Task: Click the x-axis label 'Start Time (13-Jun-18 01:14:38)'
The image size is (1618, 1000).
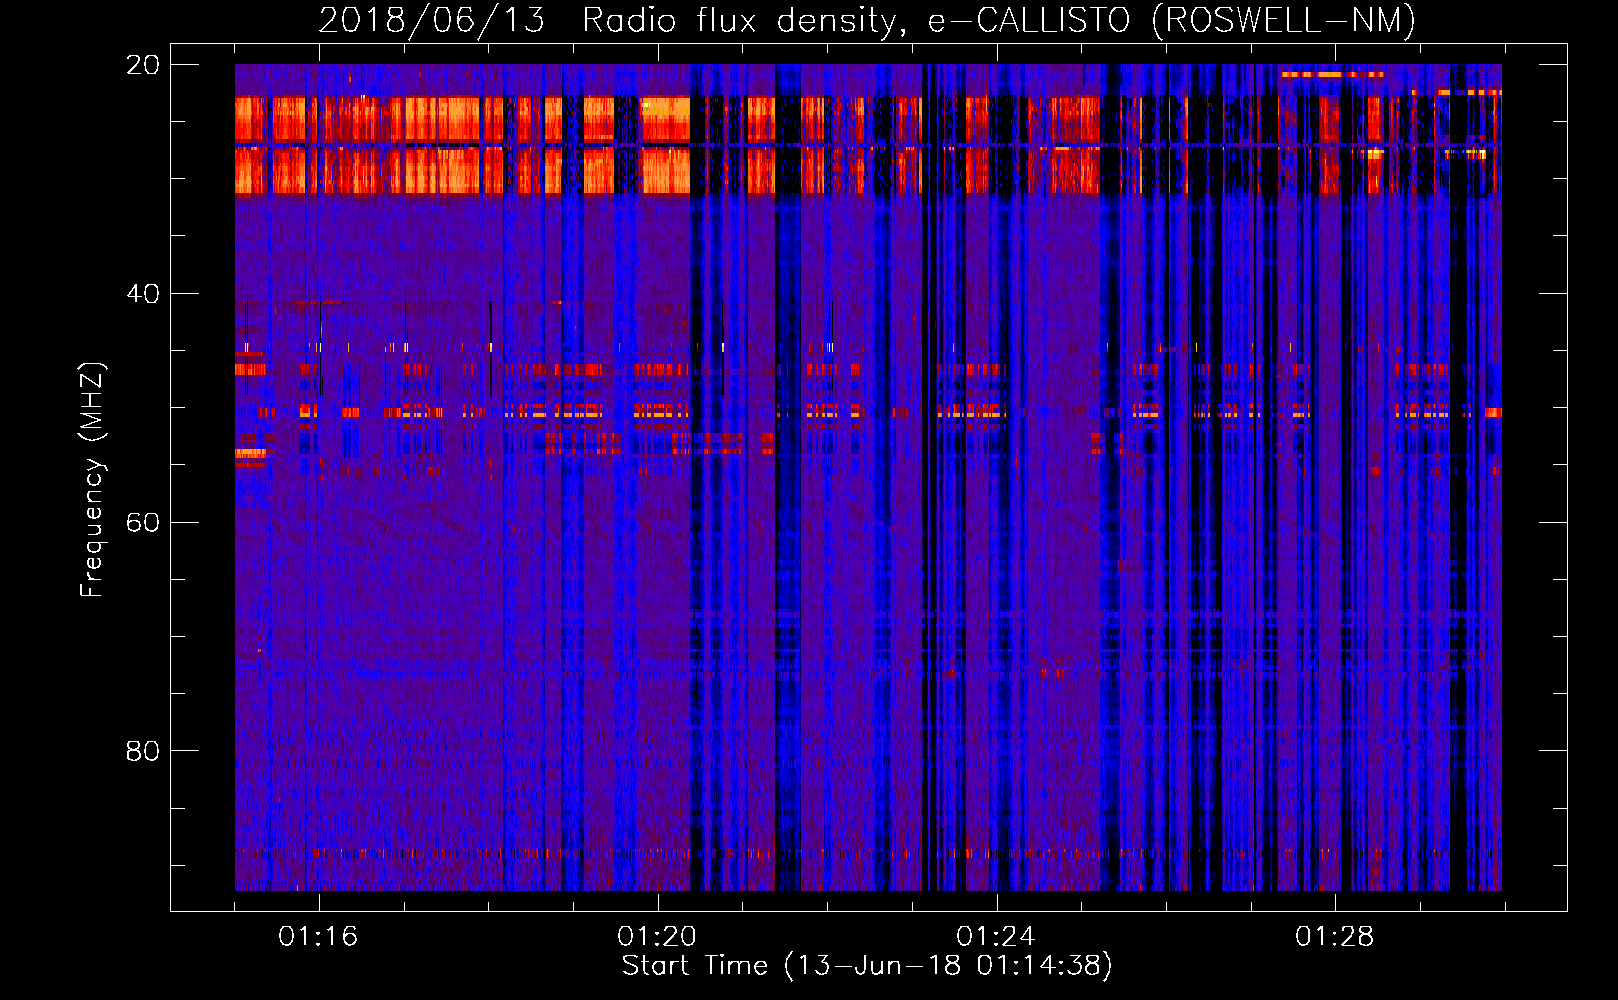Action: click(867, 966)
